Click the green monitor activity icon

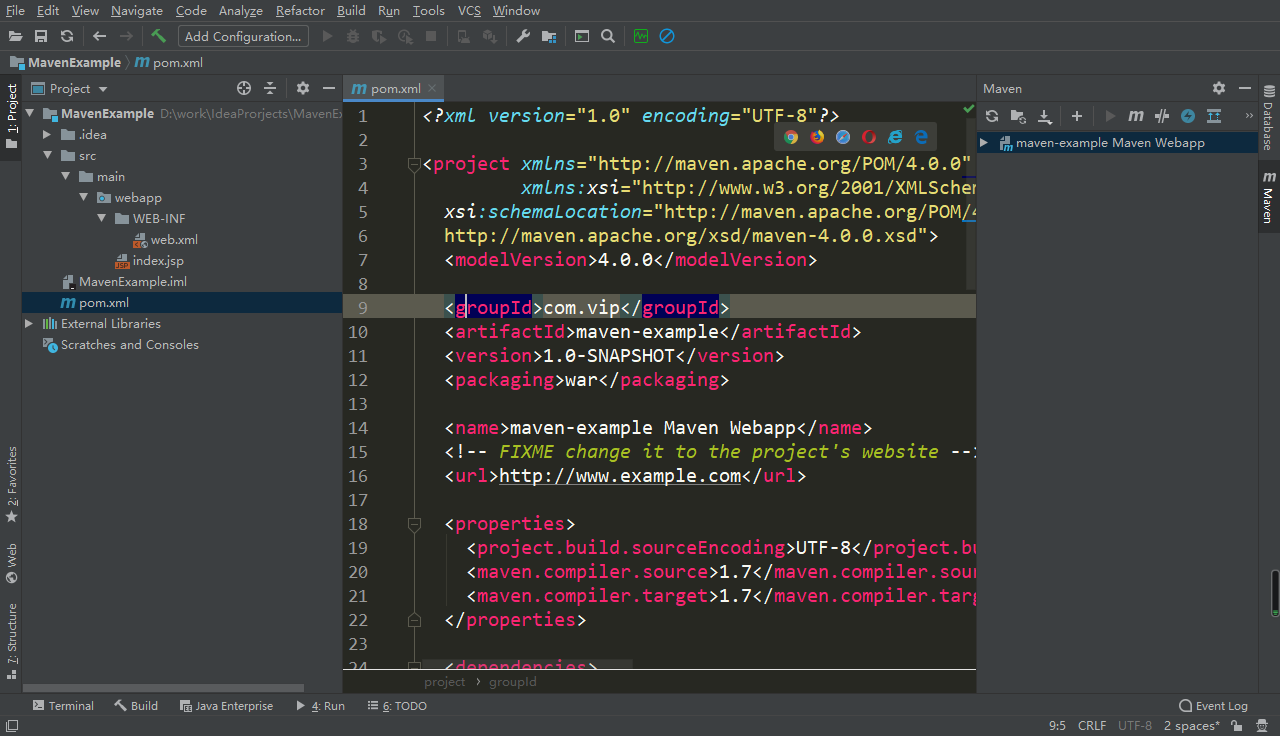point(641,36)
